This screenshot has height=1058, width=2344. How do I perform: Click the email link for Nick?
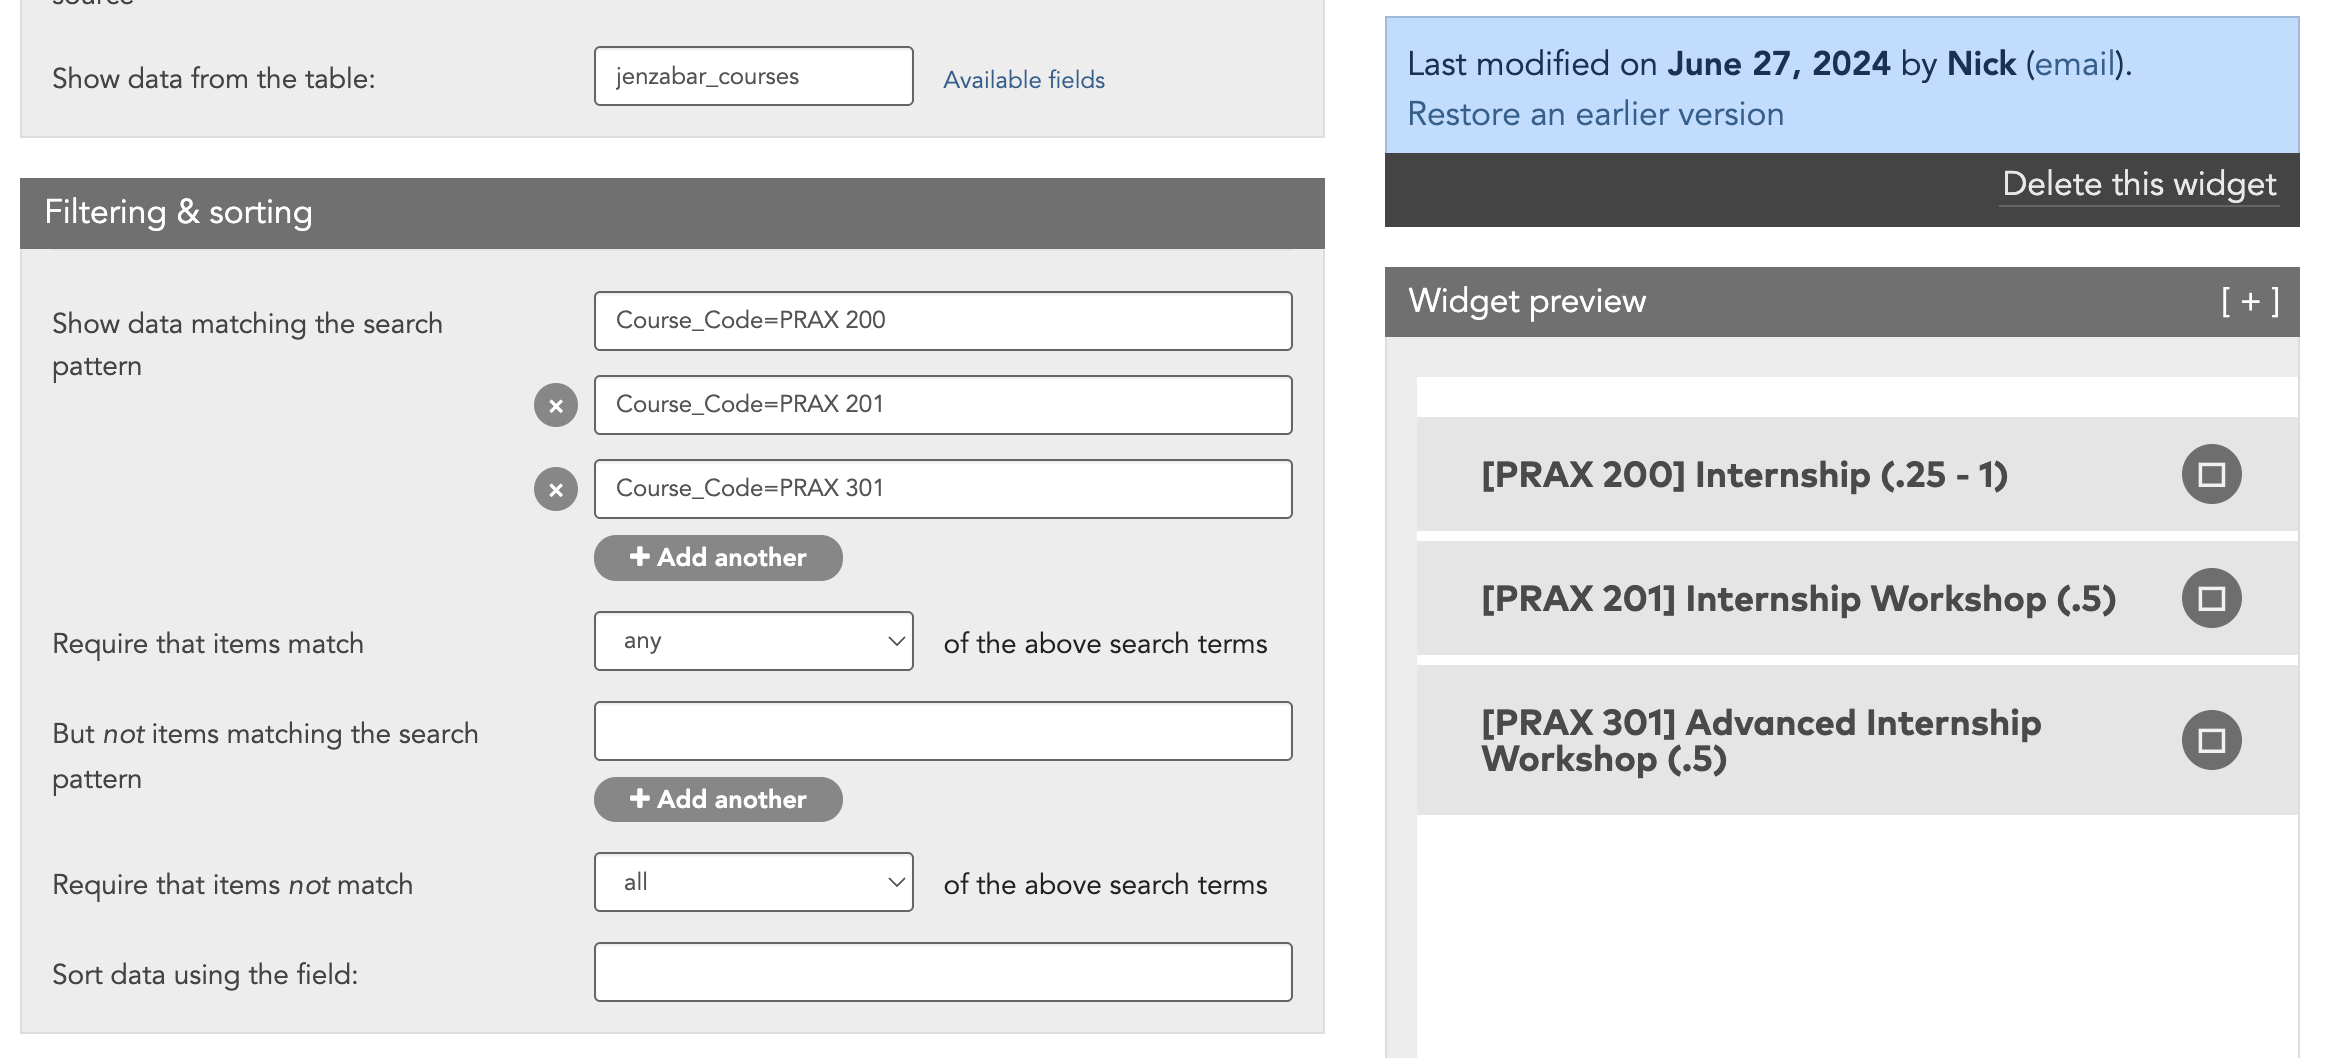tap(2076, 64)
